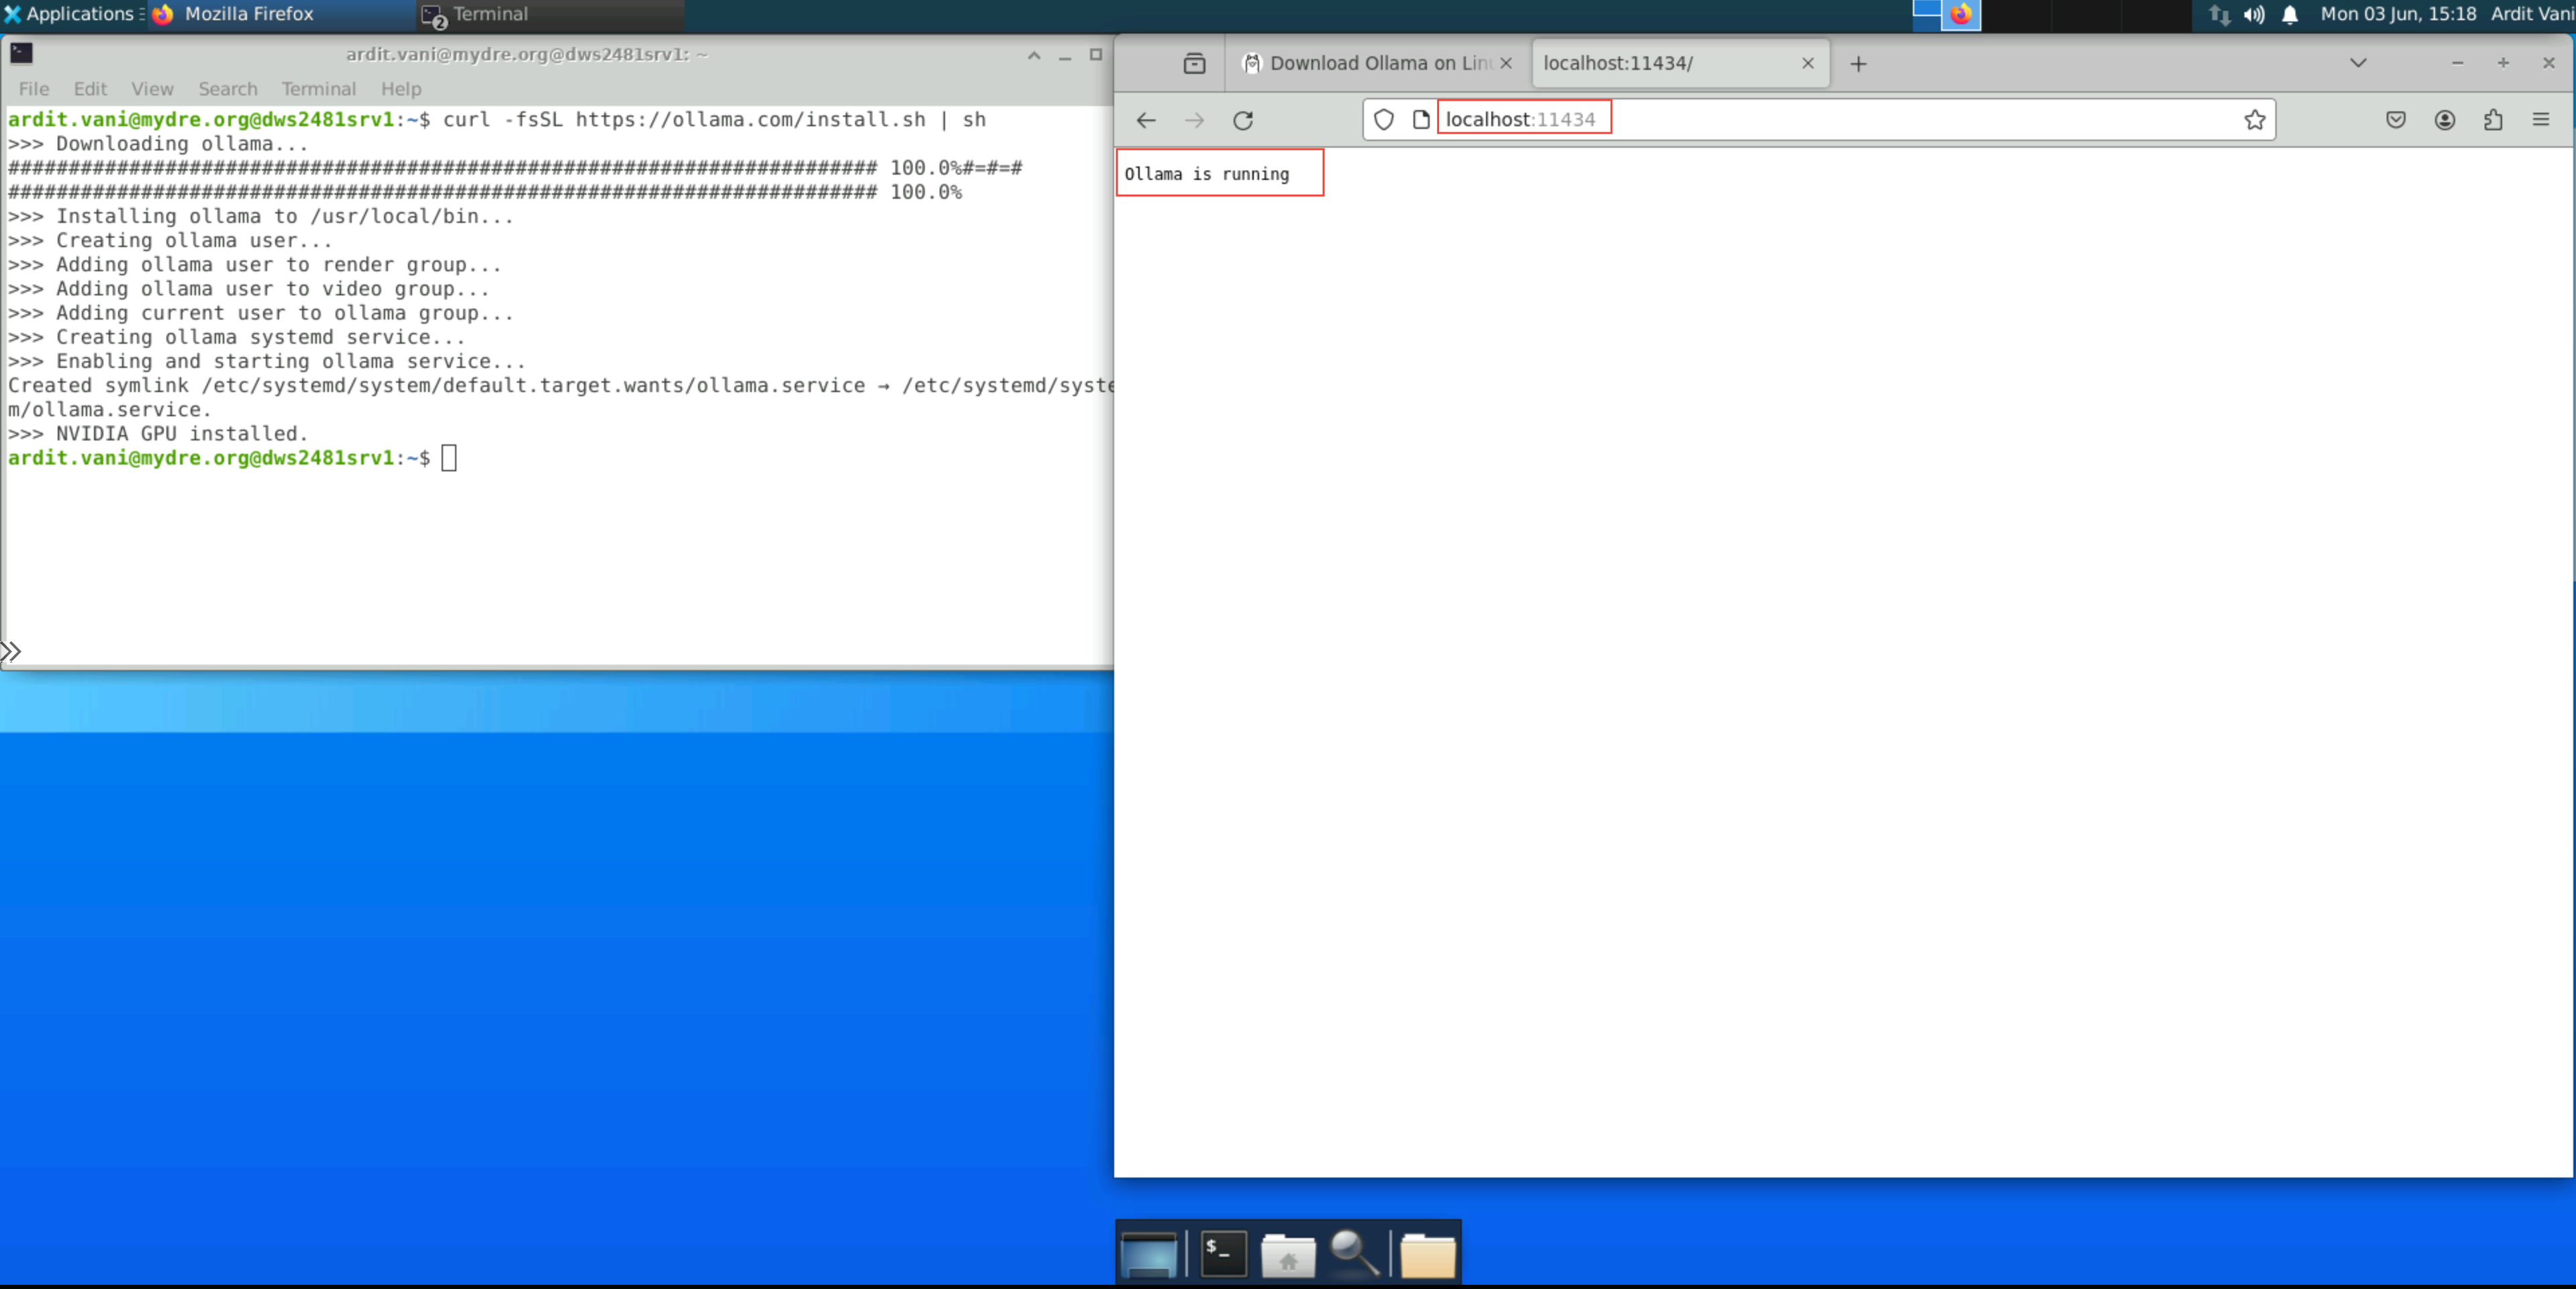Click terminal window icon in title bar
The image size is (2576, 1289).
pyautogui.click(x=21, y=53)
